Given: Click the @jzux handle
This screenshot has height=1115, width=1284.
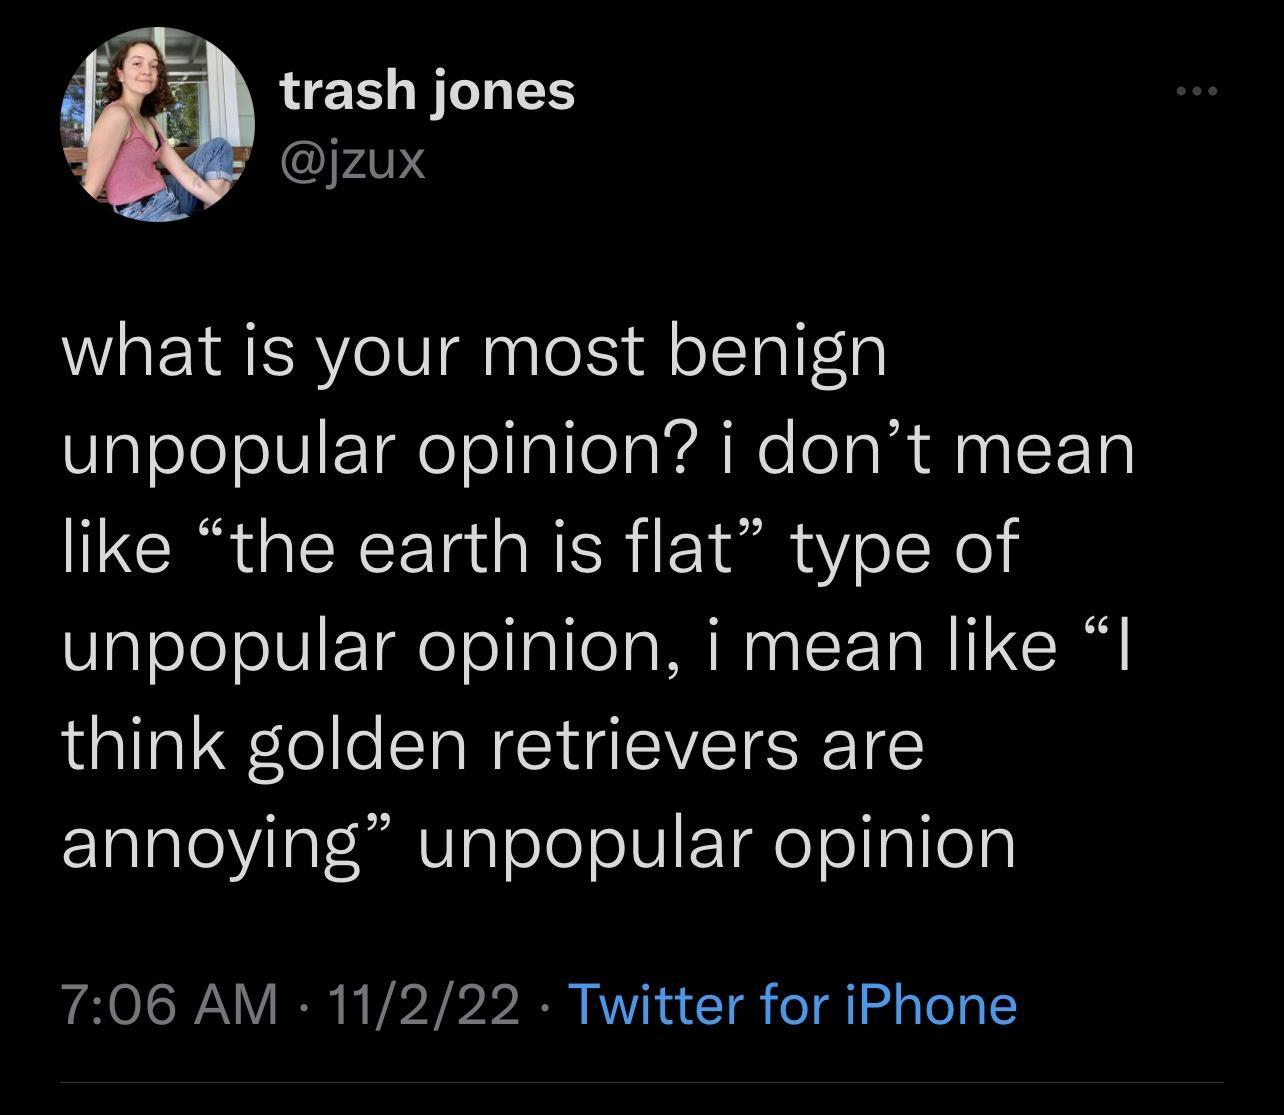Looking at the screenshot, I should pyautogui.click(x=352, y=163).
